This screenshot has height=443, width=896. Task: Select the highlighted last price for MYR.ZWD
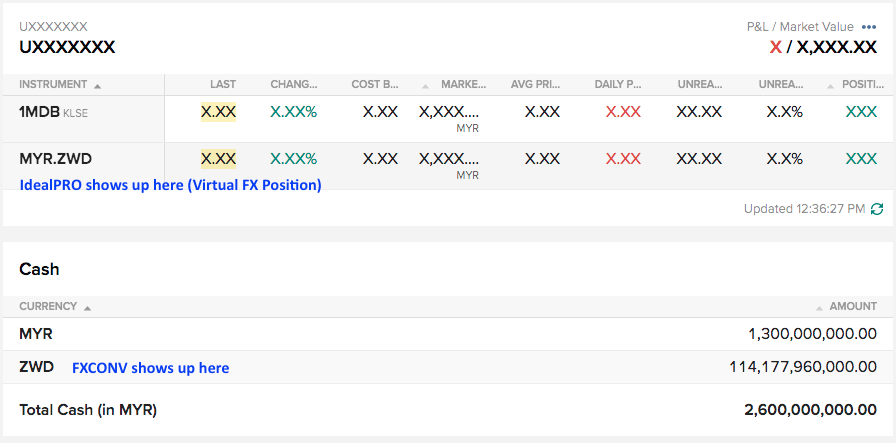(x=218, y=159)
